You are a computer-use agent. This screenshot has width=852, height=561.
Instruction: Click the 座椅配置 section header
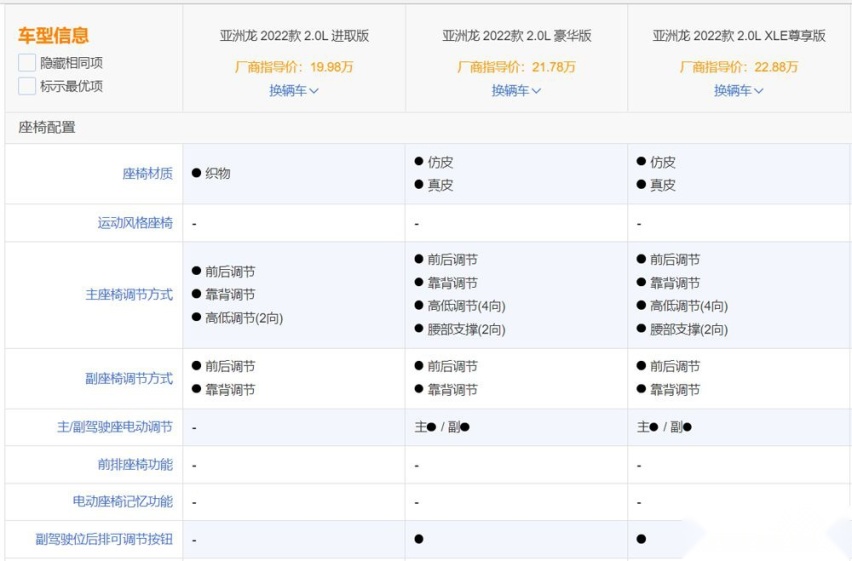pyautogui.click(x=47, y=128)
